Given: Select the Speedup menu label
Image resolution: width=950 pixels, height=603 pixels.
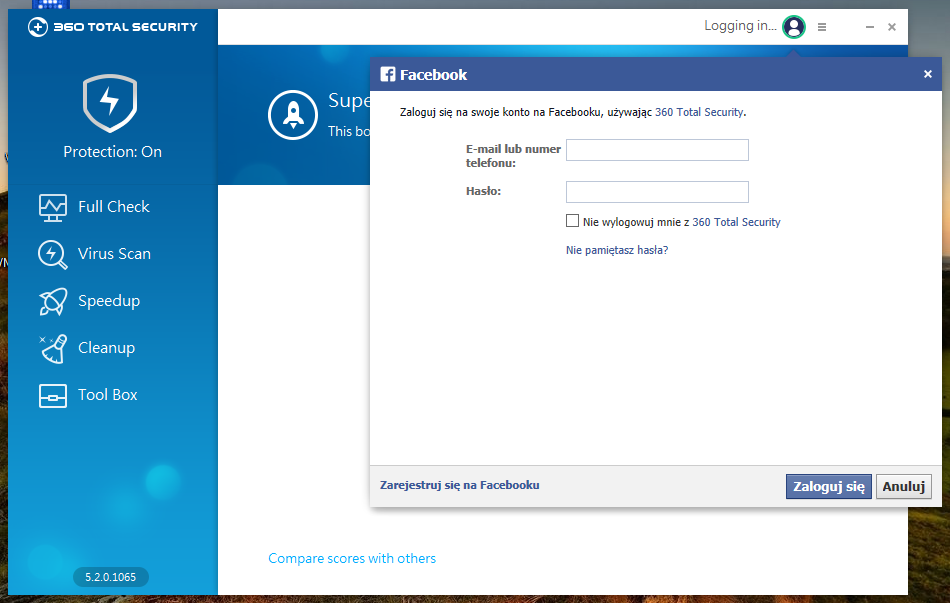Looking at the screenshot, I should pos(109,301).
